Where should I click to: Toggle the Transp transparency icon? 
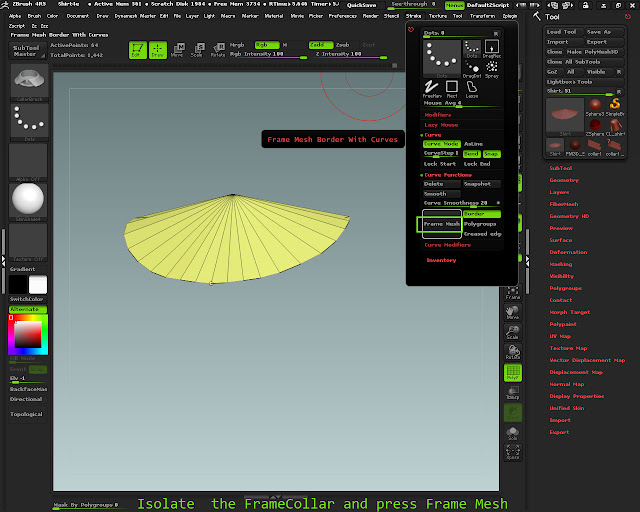coord(513,392)
